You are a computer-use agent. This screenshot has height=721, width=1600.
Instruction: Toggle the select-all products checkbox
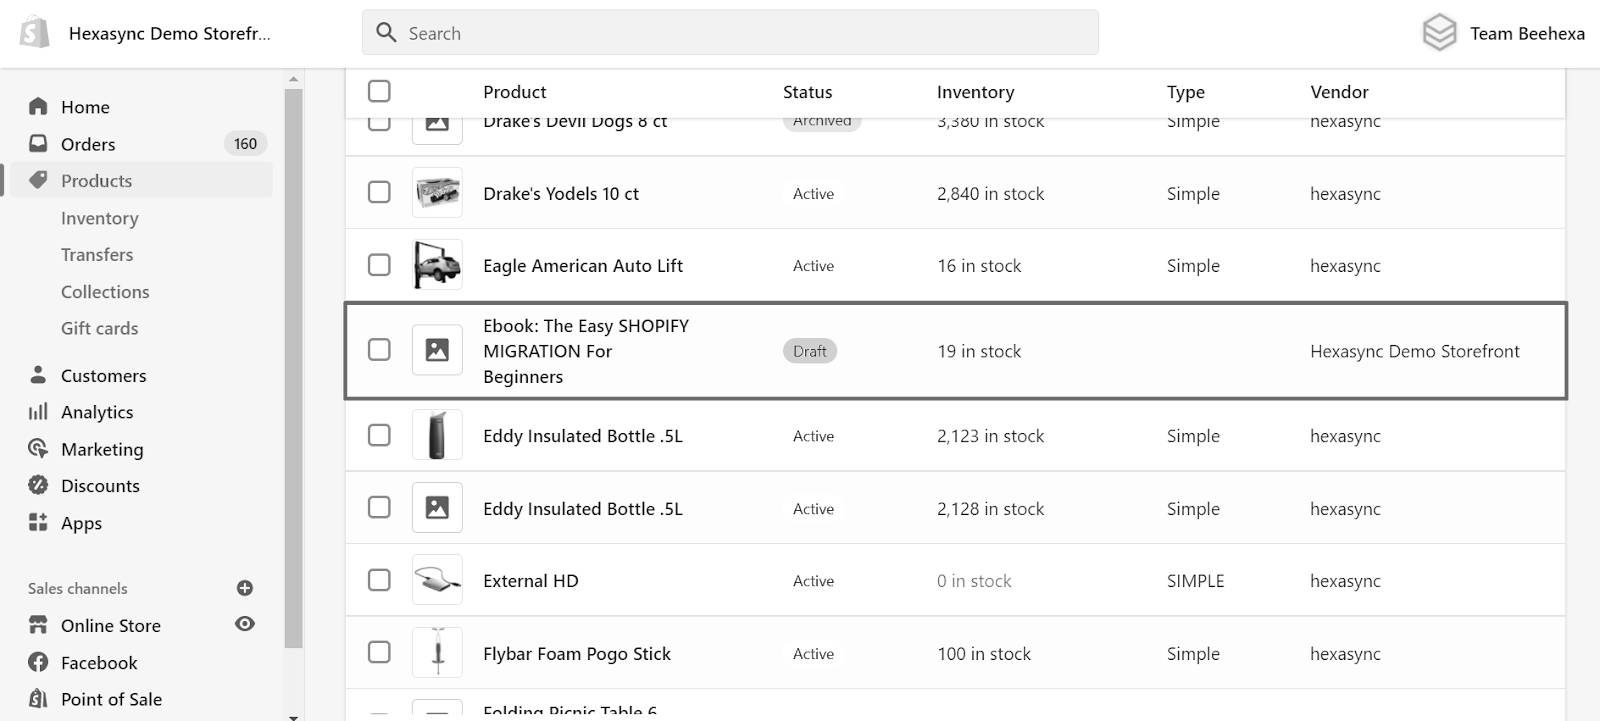click(x=379, y=91)
